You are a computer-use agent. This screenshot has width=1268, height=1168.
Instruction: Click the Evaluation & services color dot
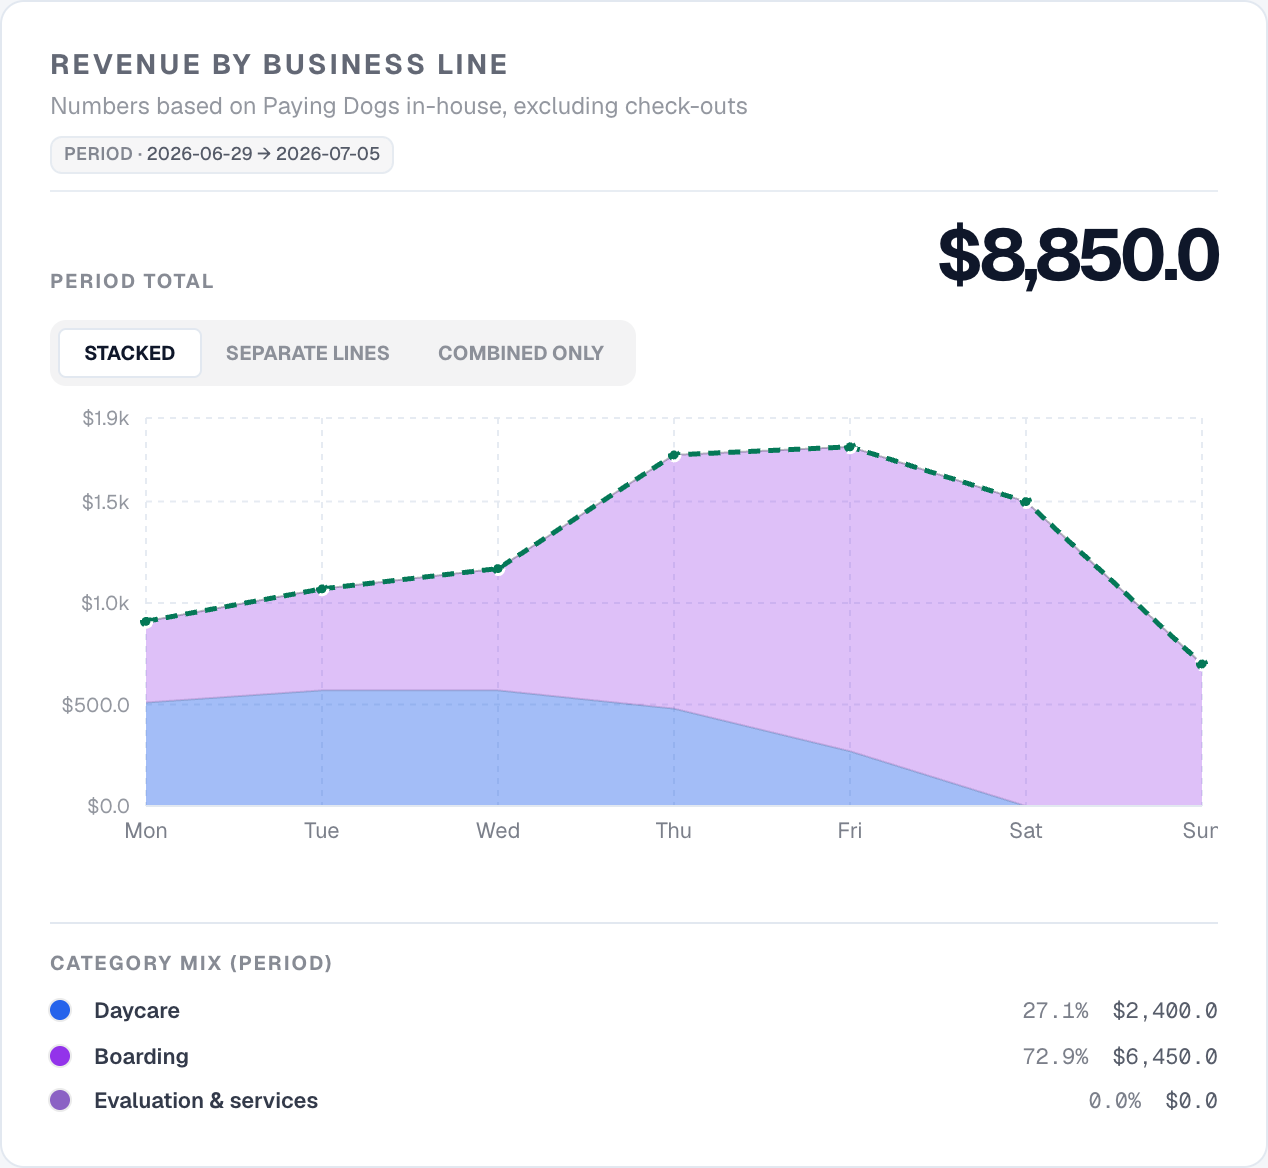(60, 1100)
